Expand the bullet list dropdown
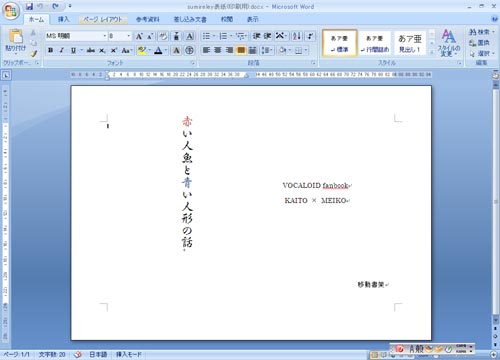Viewport: 500px width, 360px height. (x=214, y=36)
